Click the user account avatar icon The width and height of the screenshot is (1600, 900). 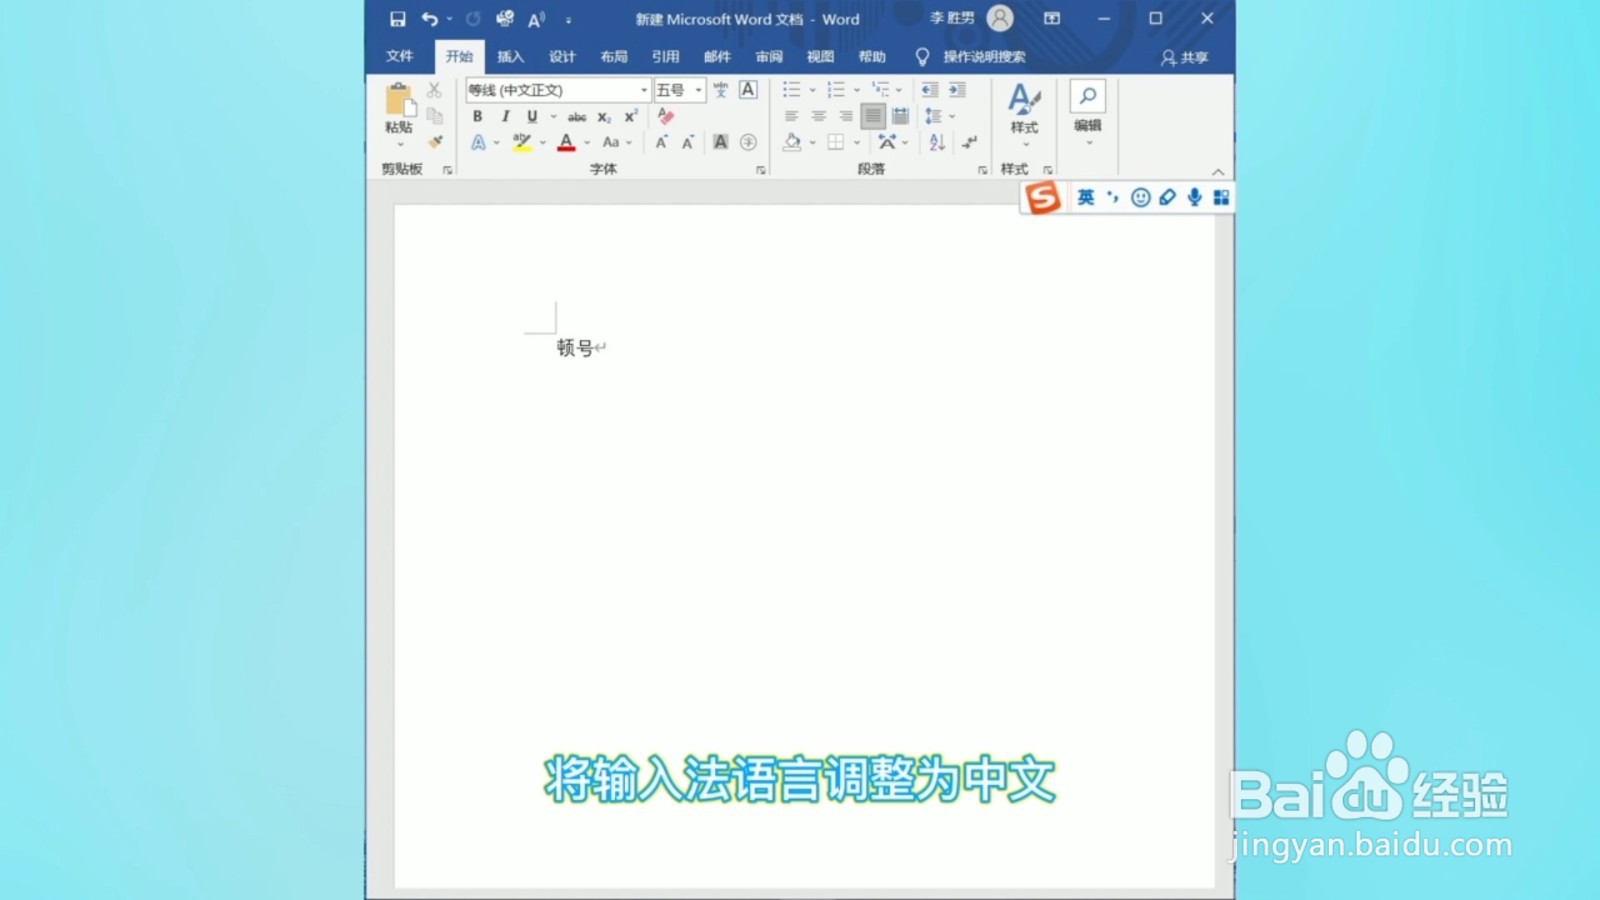pos(1000,18)
